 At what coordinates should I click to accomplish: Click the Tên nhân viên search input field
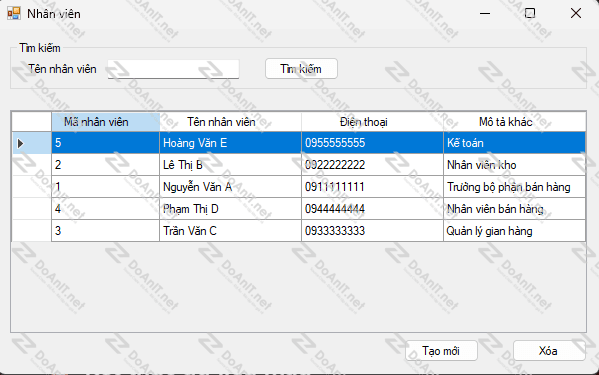pyautogui.click(x=173, y=69)
